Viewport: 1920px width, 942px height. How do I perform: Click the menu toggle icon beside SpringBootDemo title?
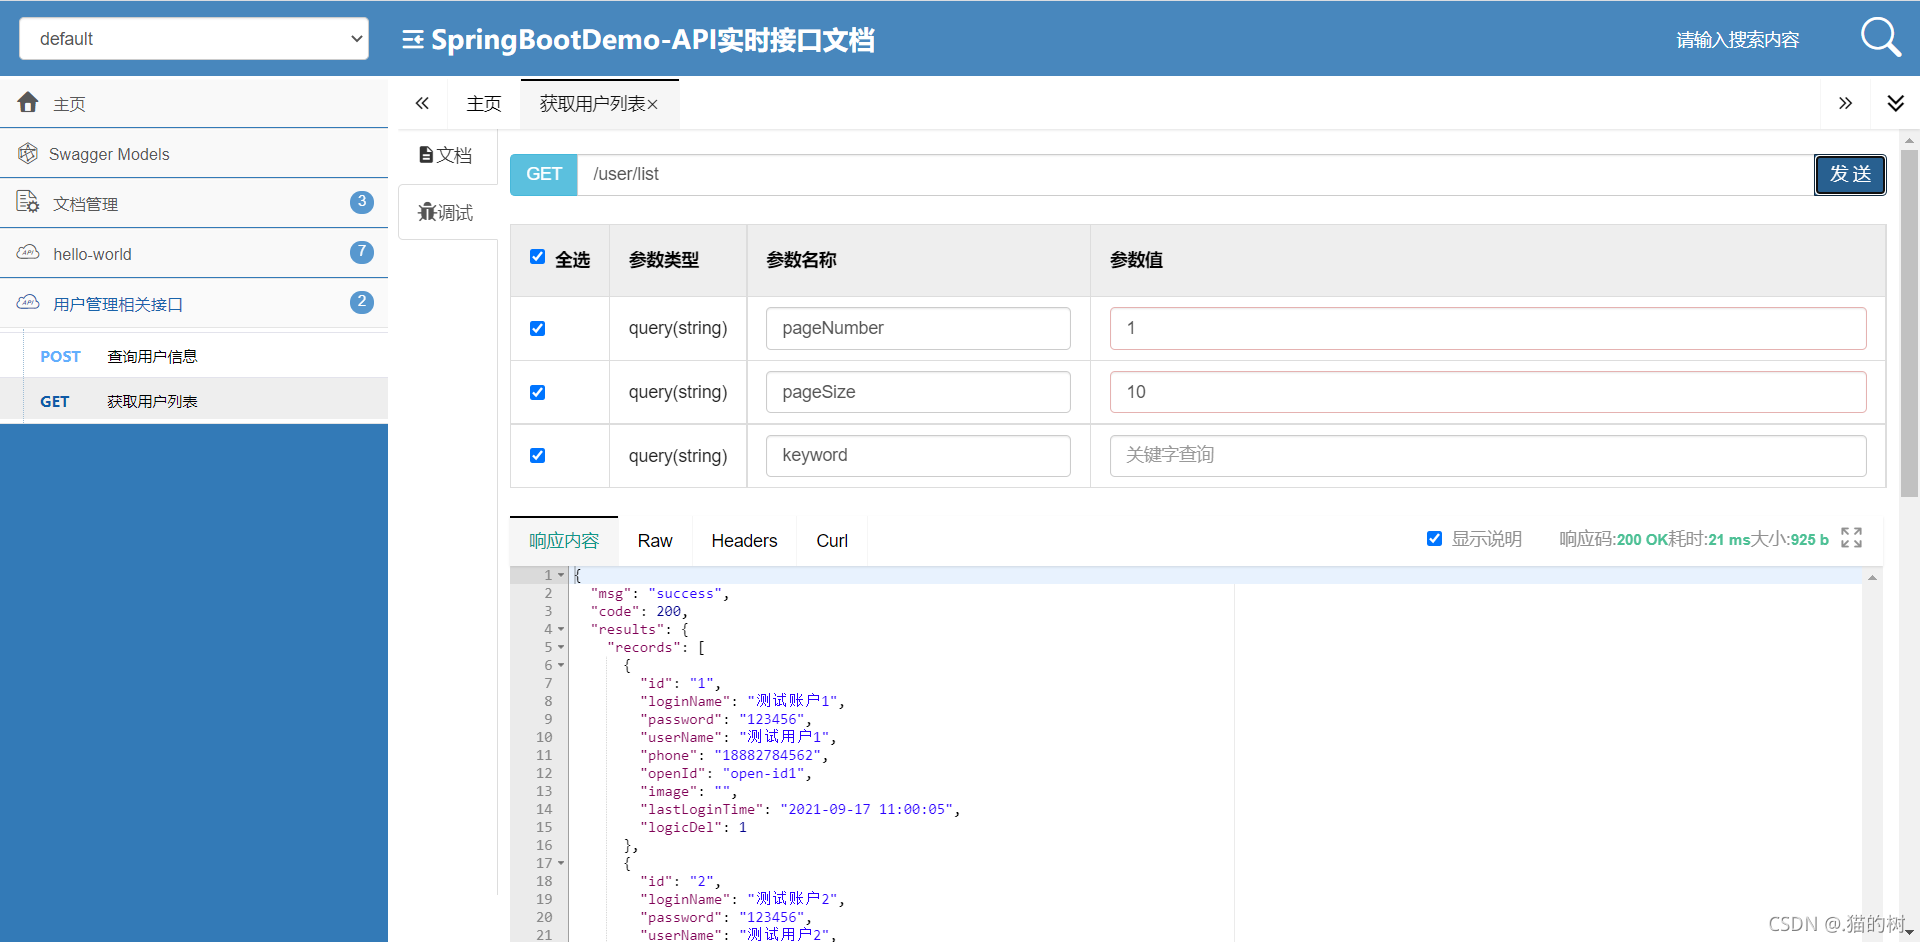[x=412, y=40]
